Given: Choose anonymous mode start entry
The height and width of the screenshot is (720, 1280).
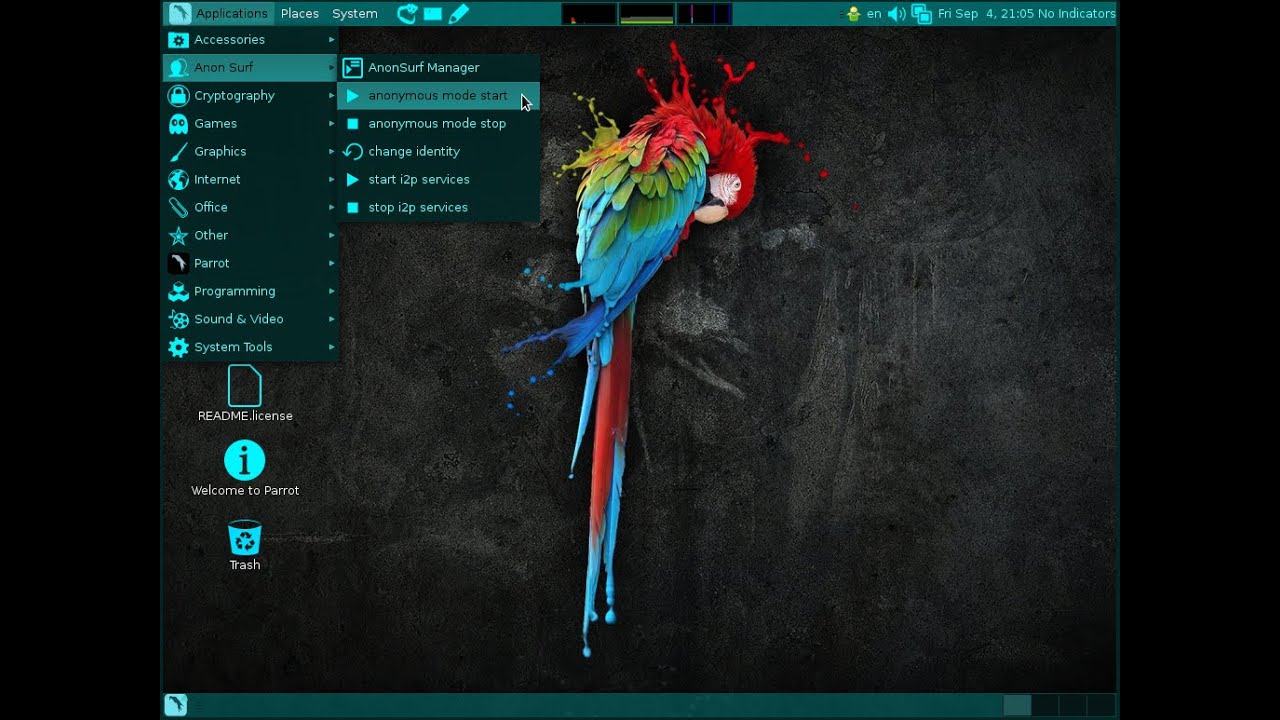Looking at the screenshot, I should pyautogui.click(x=439, y=96).
